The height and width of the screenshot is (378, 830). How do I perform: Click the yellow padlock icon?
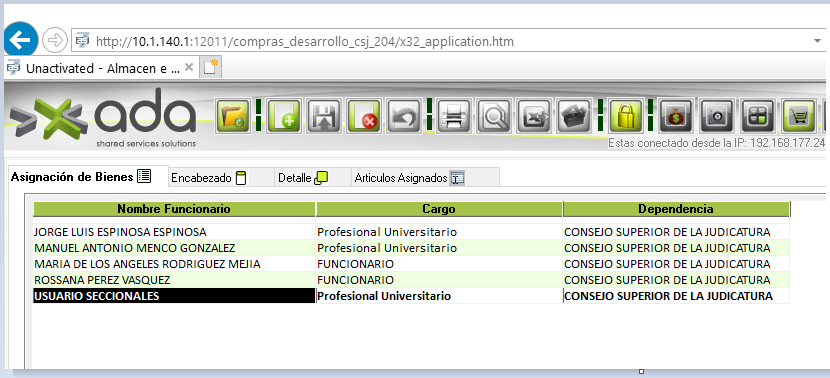[x=626, y=116]
